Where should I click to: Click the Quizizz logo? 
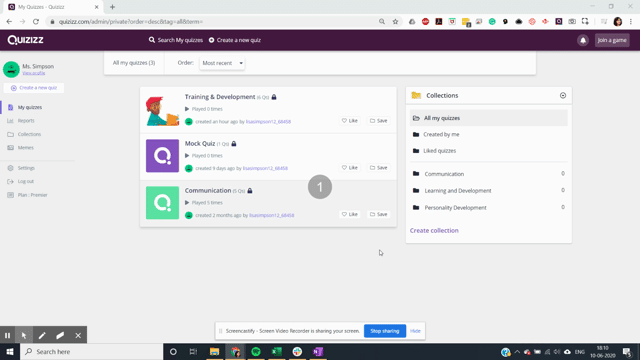[25, 40]
